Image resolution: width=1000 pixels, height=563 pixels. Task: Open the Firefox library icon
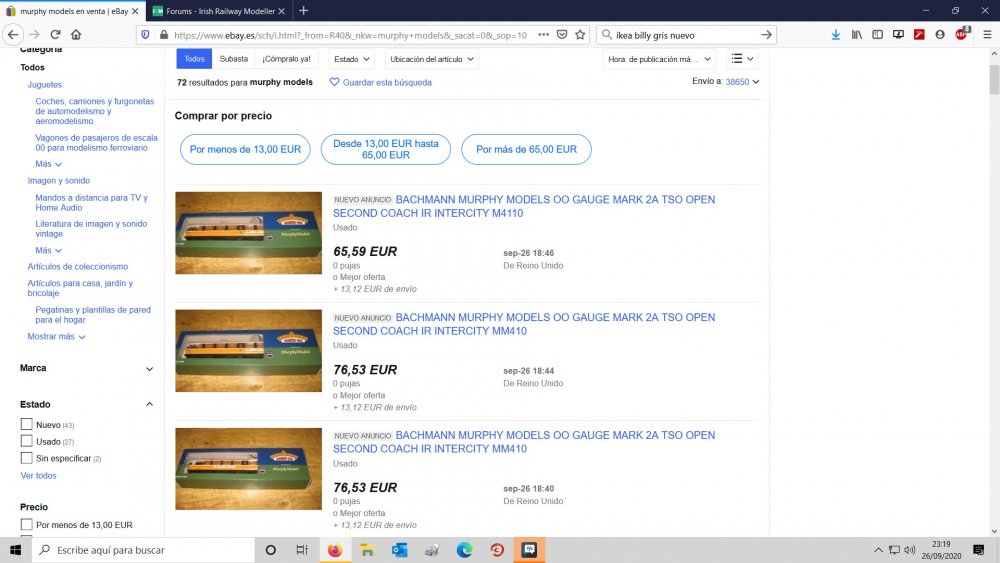857,34
